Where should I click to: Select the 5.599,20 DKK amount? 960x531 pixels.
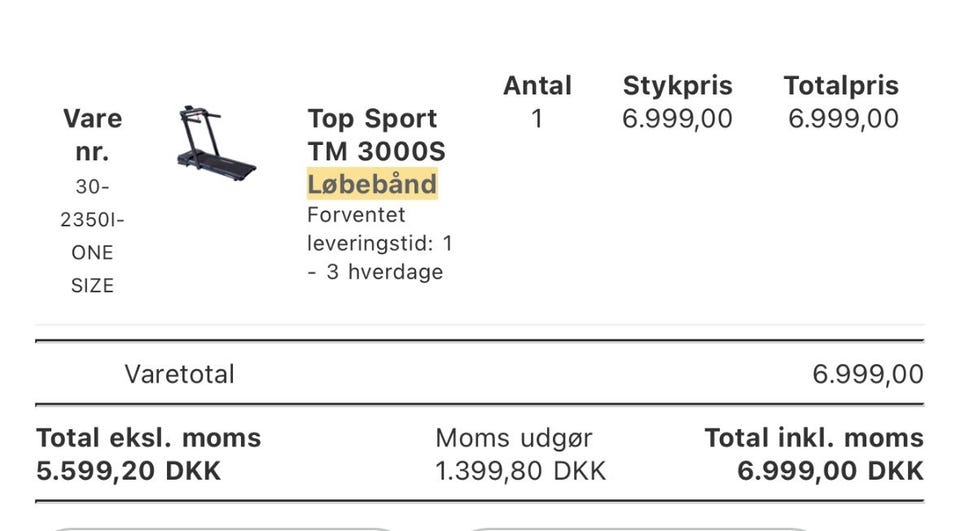[128, 471]
